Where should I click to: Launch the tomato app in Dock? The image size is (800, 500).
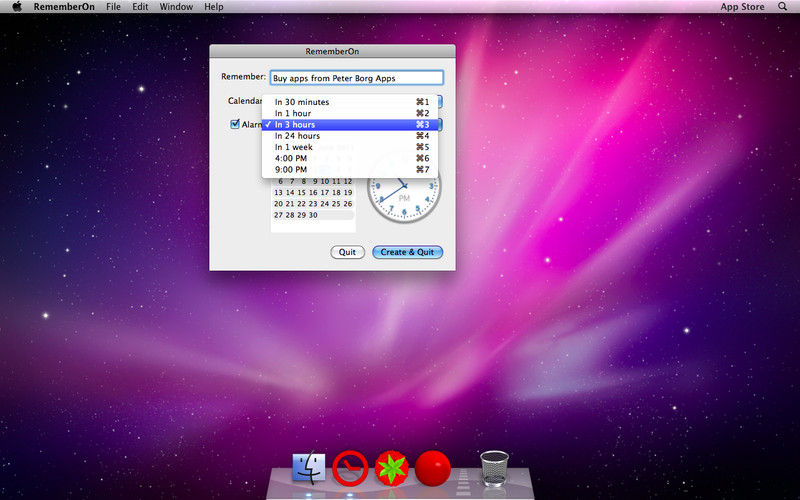coord(391,468)
